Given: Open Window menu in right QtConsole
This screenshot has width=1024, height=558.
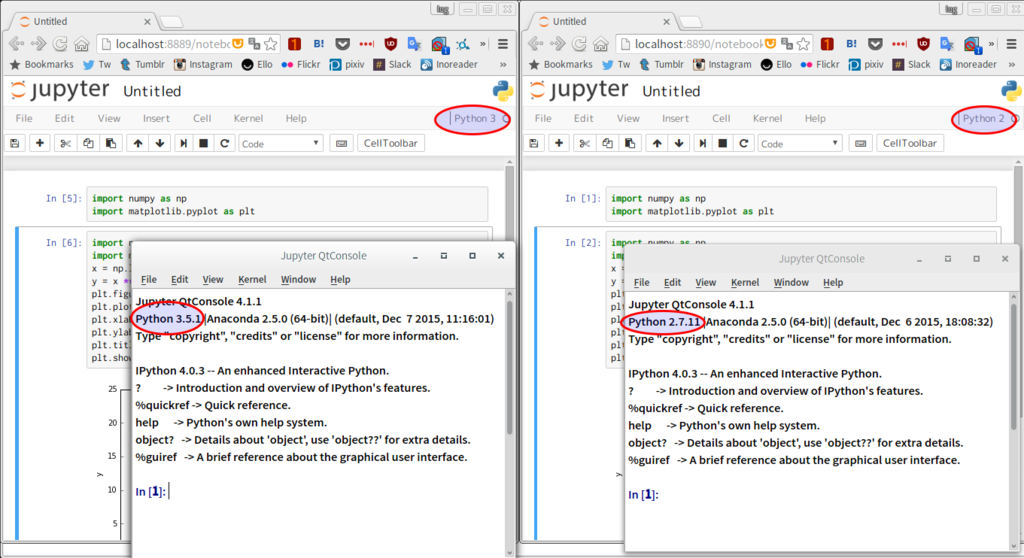Looking at the screenshot, I should click(x=791, y=282).
